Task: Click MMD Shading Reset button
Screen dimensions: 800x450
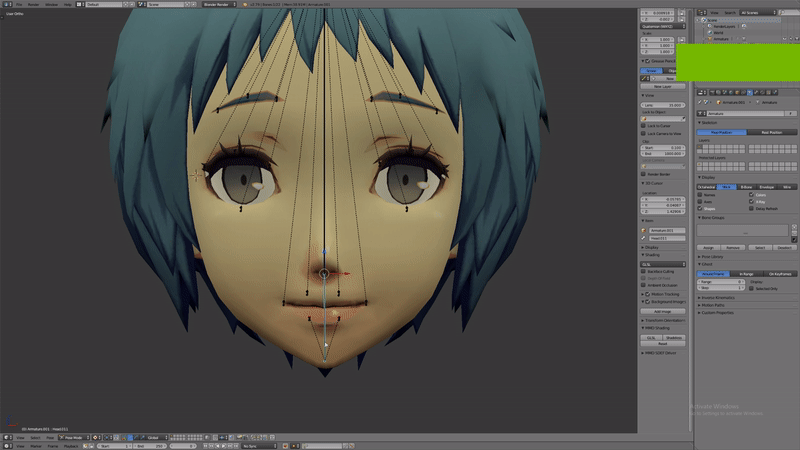Action: (x=663, y=343)
